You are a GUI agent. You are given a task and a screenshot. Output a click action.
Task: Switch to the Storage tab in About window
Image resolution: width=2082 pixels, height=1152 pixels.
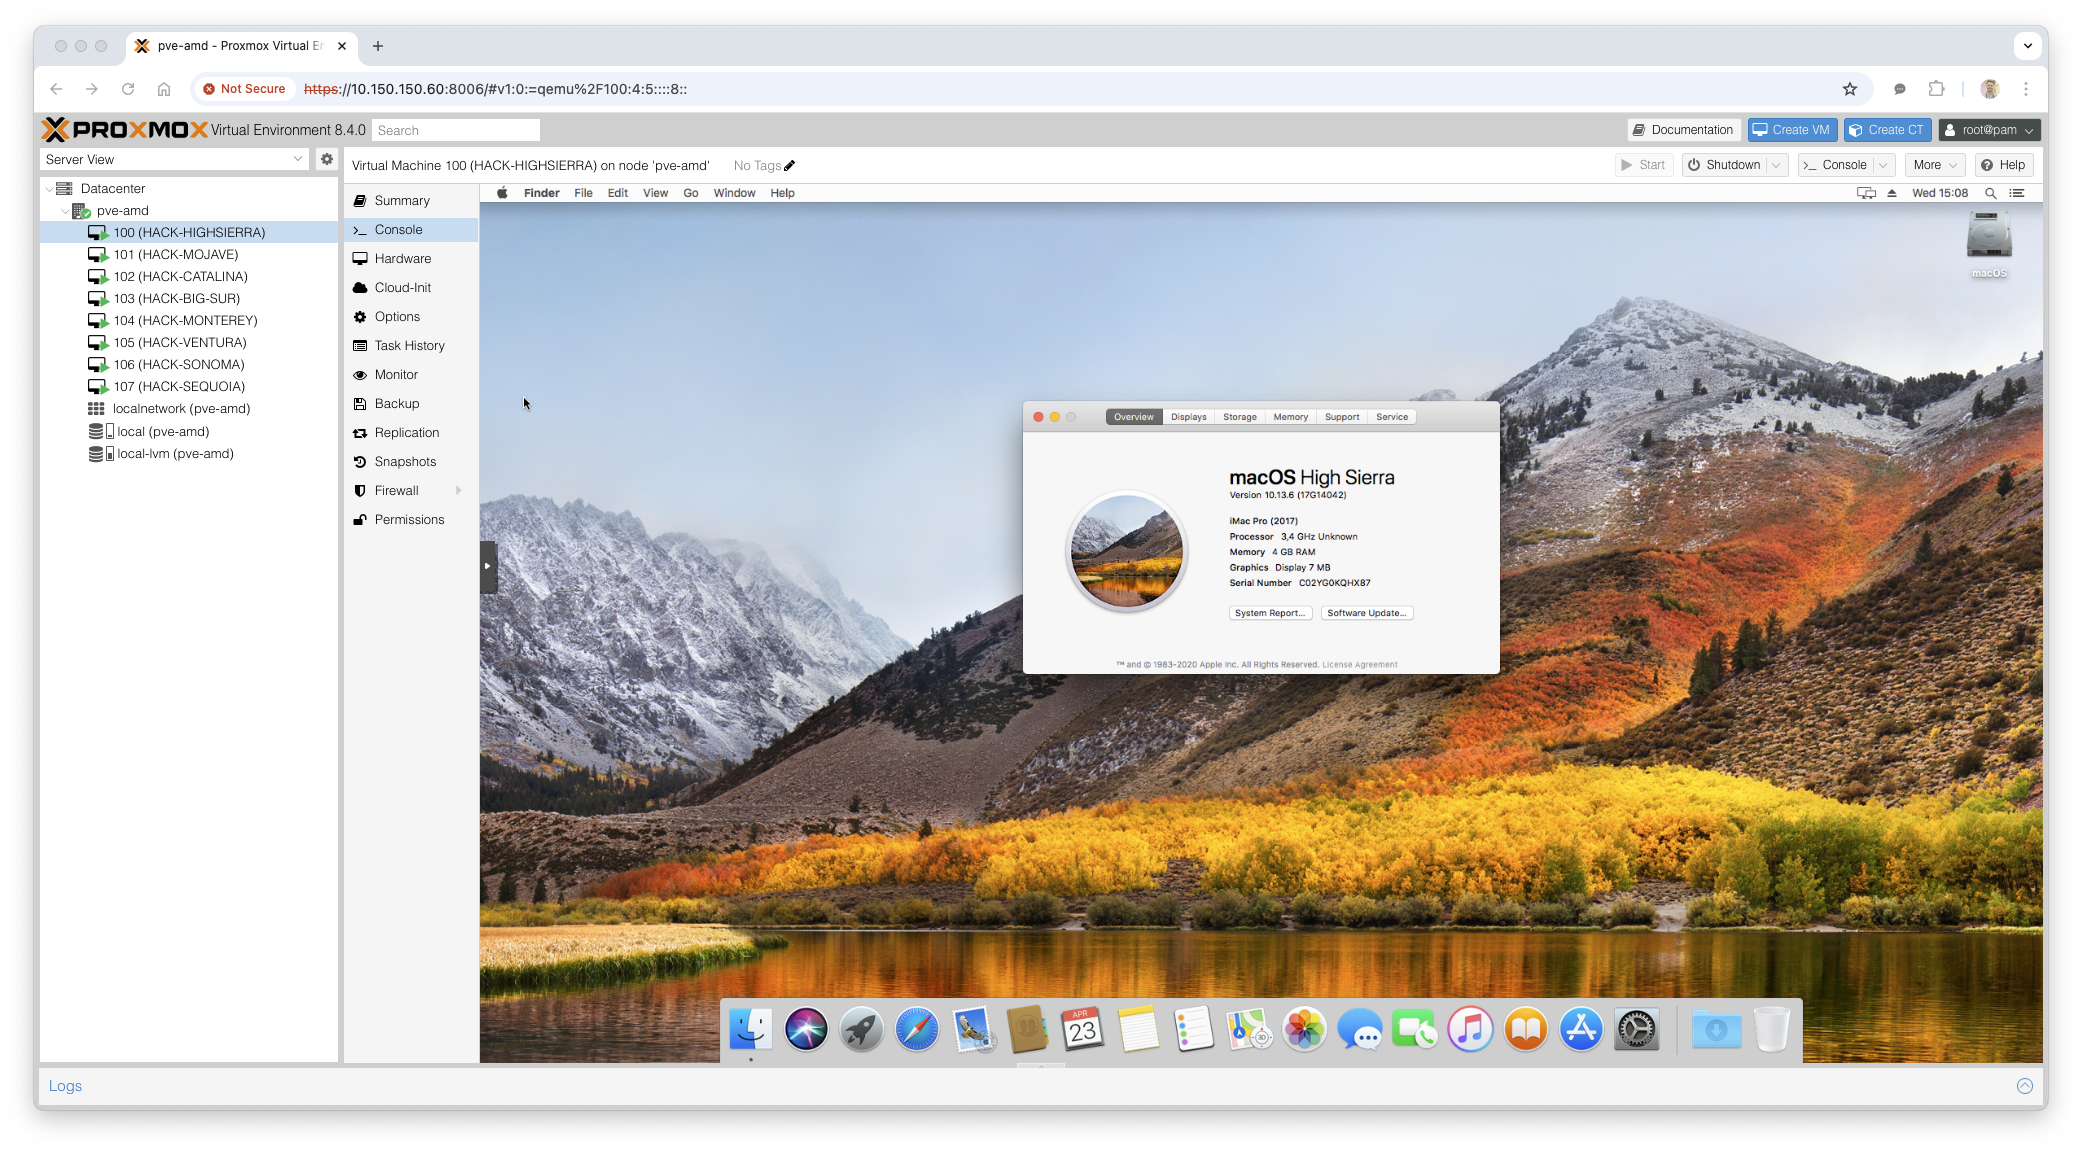[x=1239, y=417]
